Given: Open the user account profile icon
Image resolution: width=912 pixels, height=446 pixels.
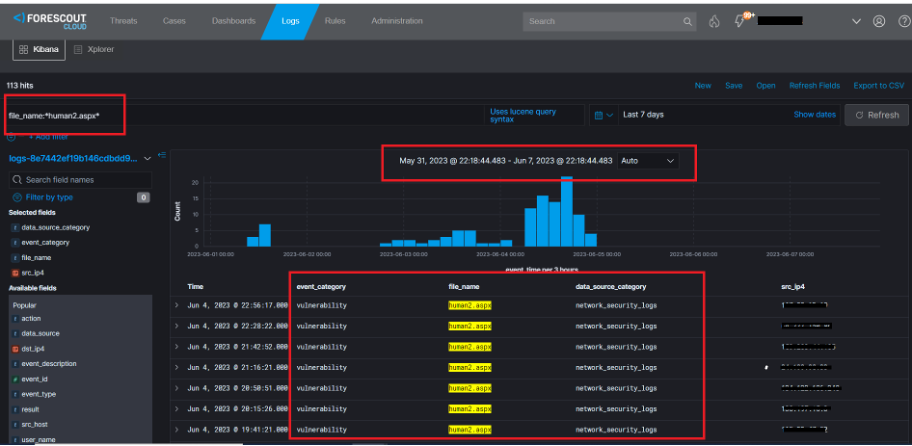Looking at the screenshot, I should click(879, 21).
